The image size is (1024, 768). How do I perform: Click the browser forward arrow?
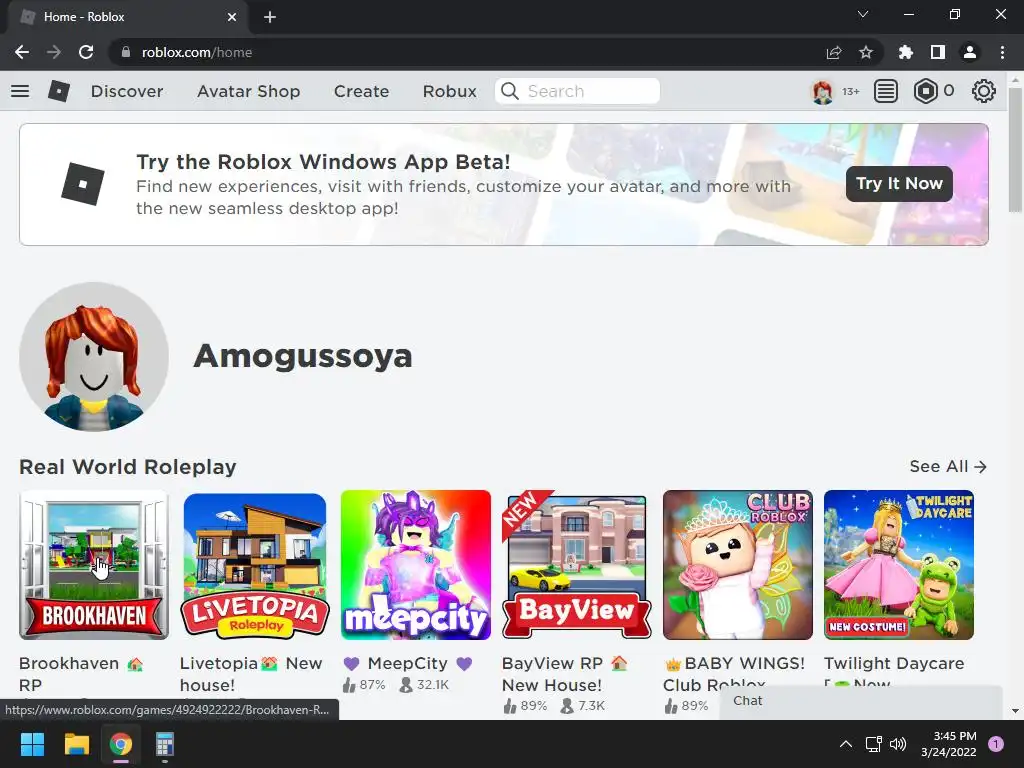click(54, 52)
